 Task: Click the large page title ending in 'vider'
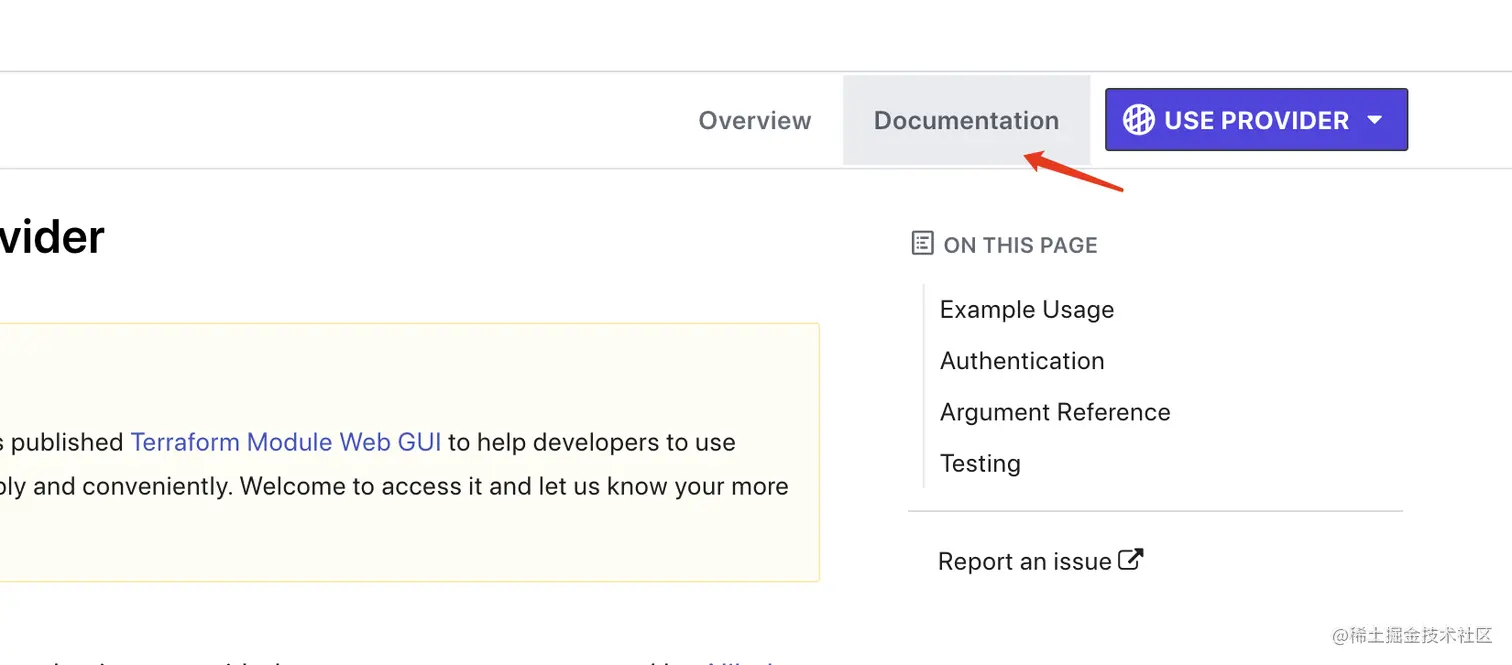click(x=52, y=237)
